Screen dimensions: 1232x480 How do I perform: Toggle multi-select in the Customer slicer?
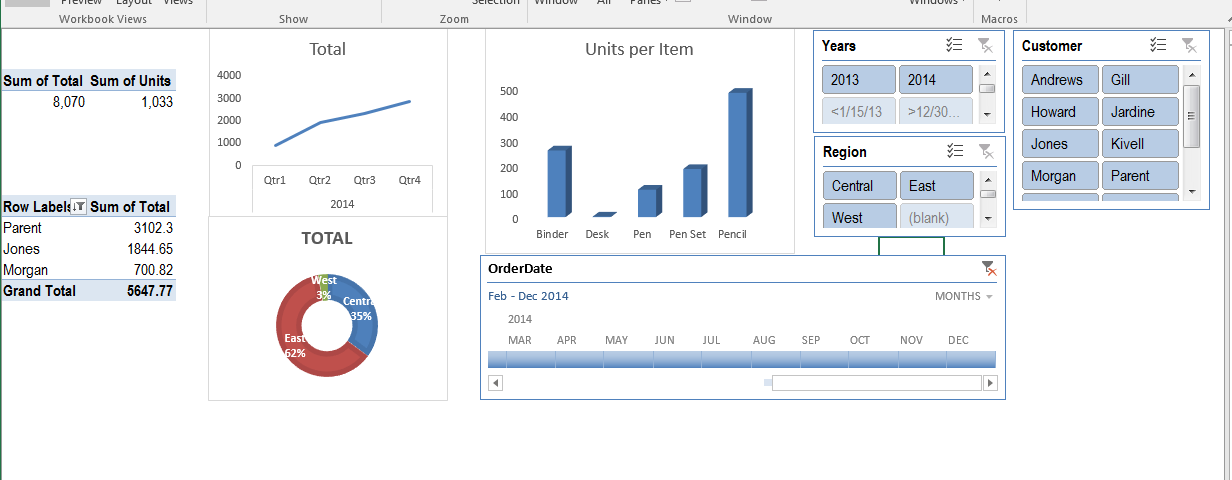[x=1159, y=45]
